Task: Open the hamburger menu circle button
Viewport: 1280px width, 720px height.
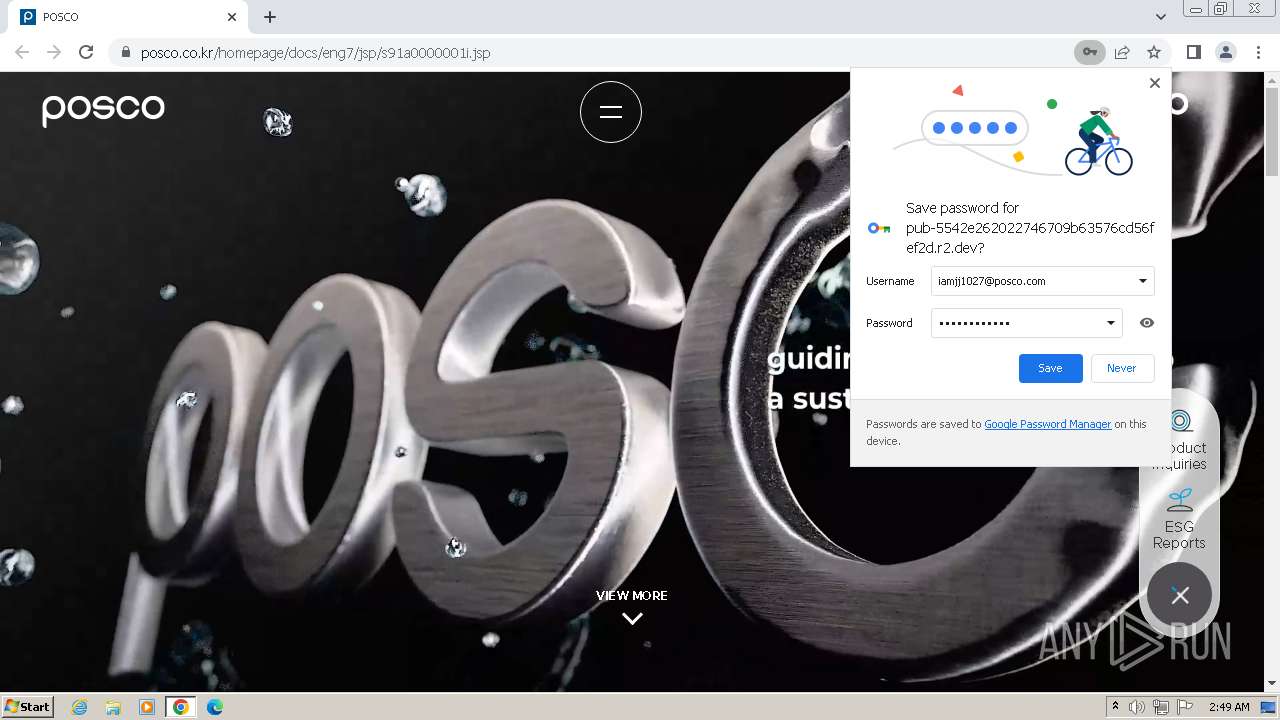Action: point(611,112)
